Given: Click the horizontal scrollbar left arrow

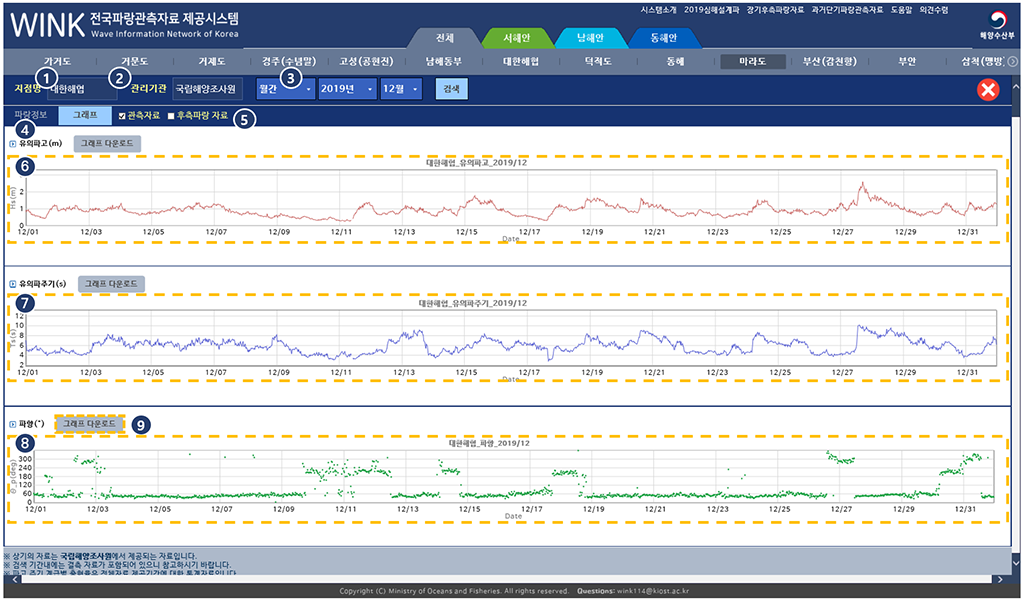Looking at the screenshot, I should tap(13, 579).
